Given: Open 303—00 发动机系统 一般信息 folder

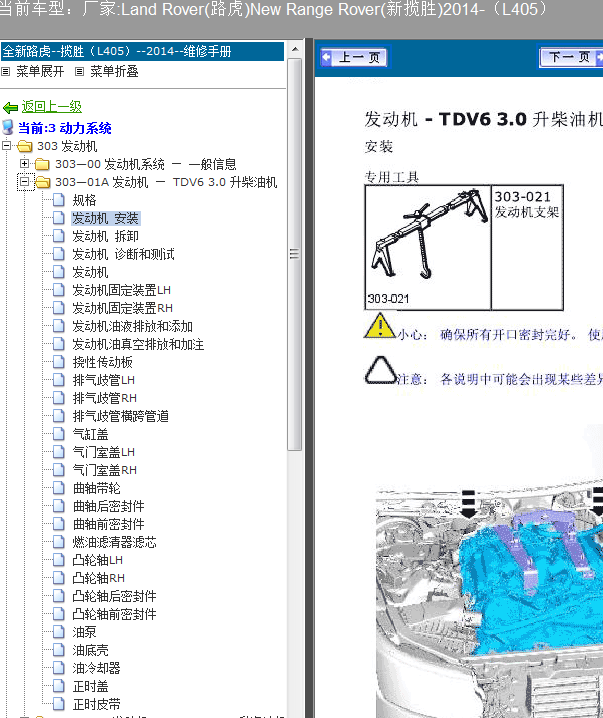Looking at the screenshot, I should point(146,164).
